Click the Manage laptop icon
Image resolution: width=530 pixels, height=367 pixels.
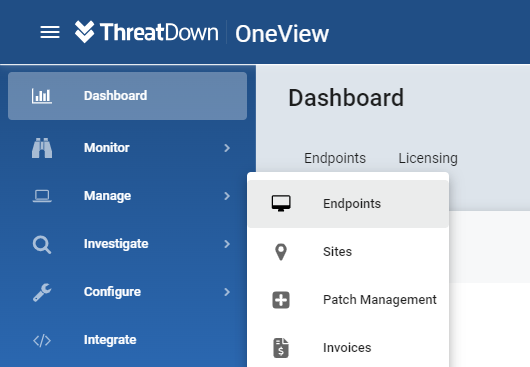[x=42, y=196]
